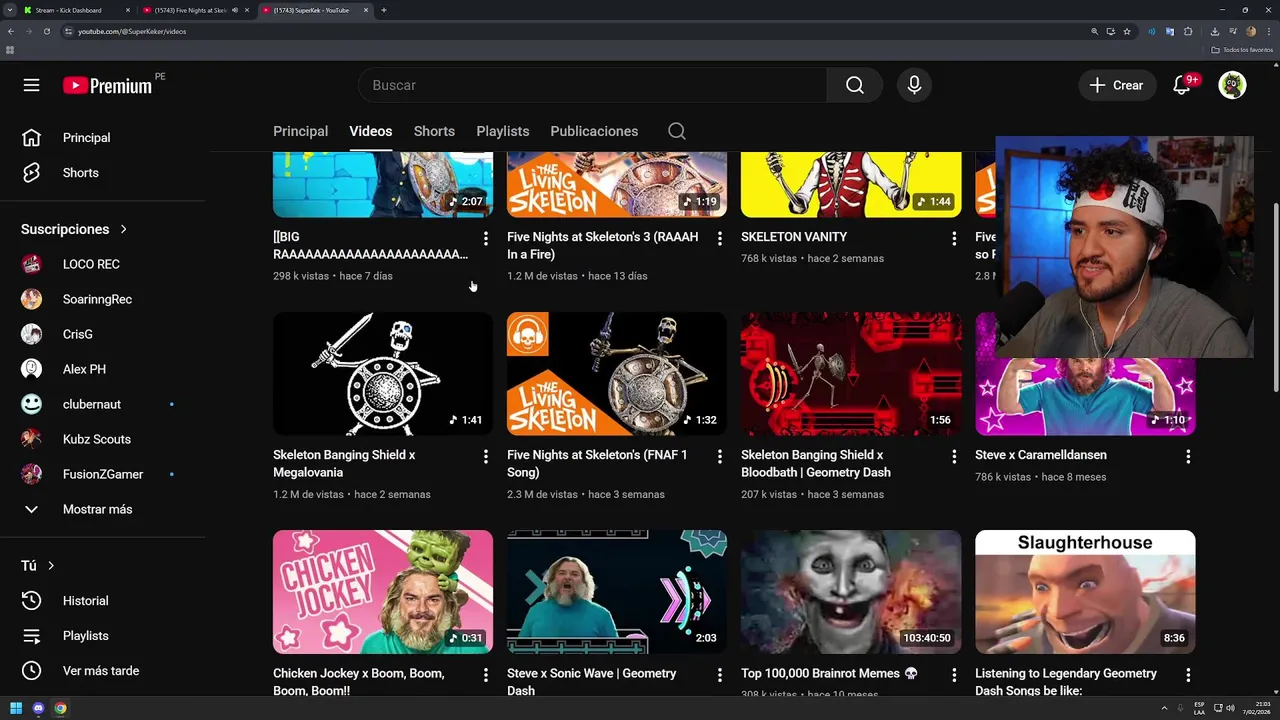Click the Historial clock icon

[x=32, y=601]
